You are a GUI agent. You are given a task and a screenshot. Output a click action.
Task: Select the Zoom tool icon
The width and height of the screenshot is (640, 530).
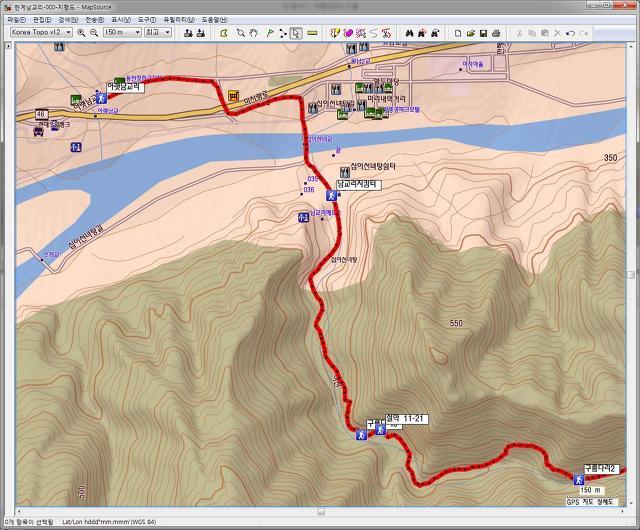(241, 33)
